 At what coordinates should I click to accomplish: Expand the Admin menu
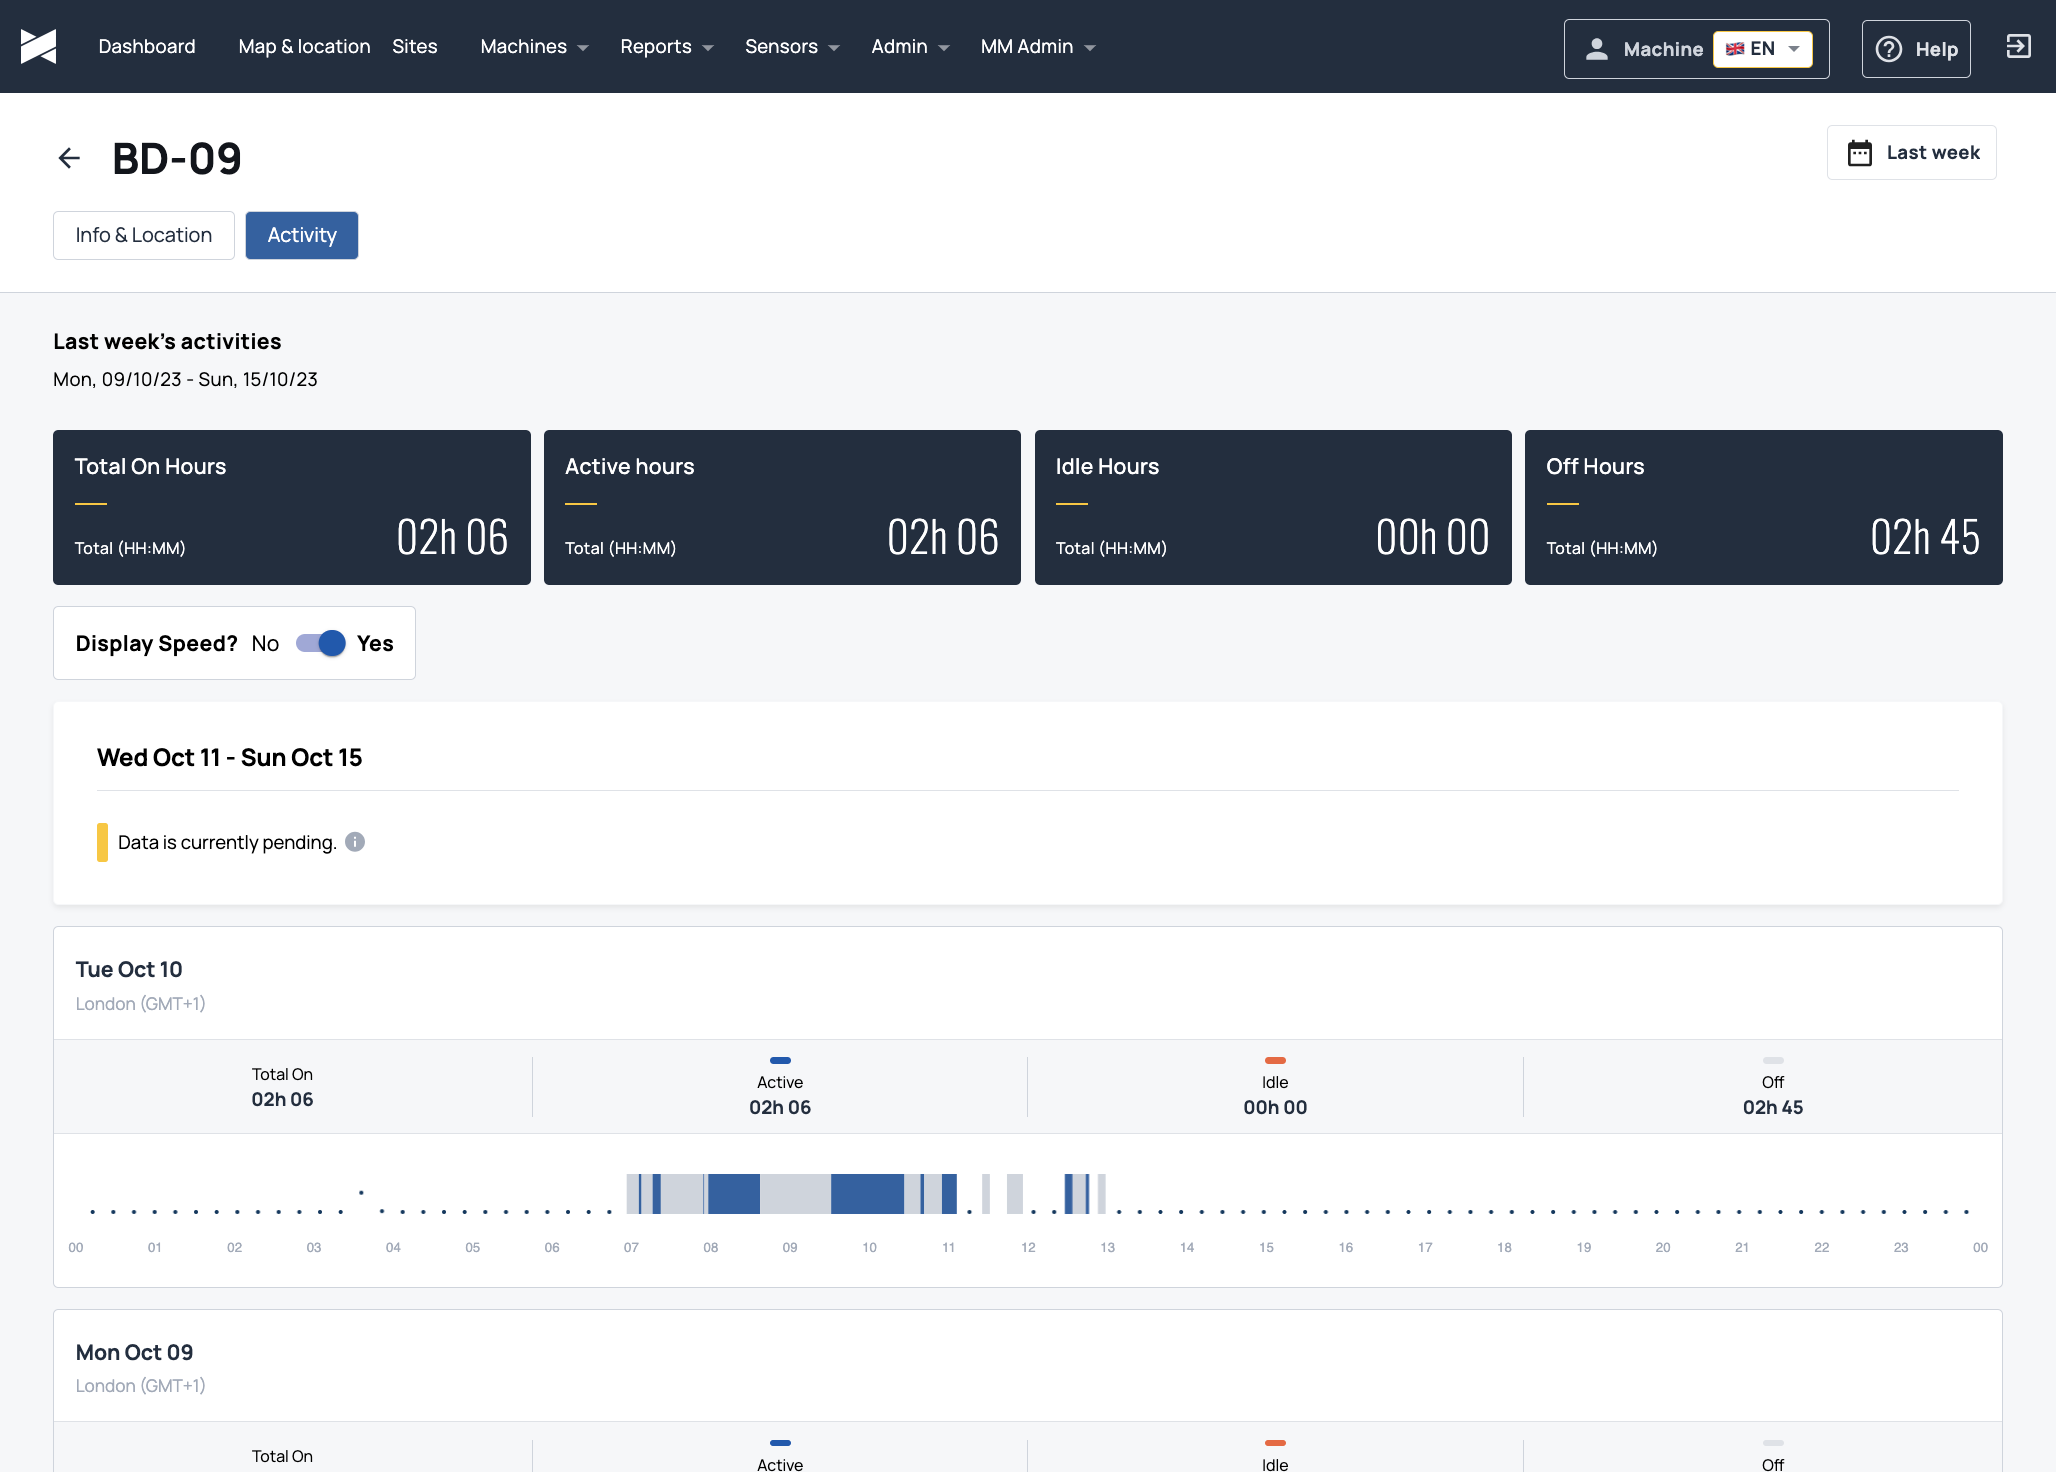tap(910, 46)
